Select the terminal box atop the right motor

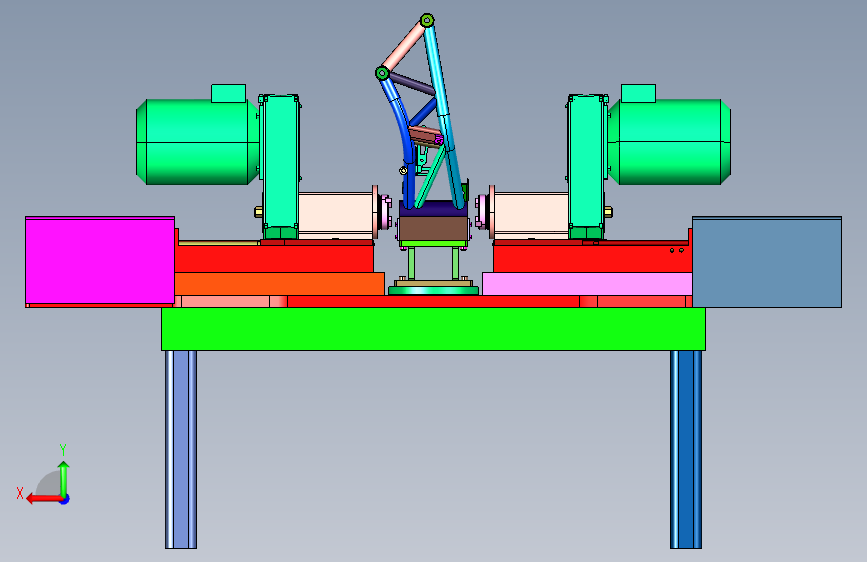[x=639, y=93]
